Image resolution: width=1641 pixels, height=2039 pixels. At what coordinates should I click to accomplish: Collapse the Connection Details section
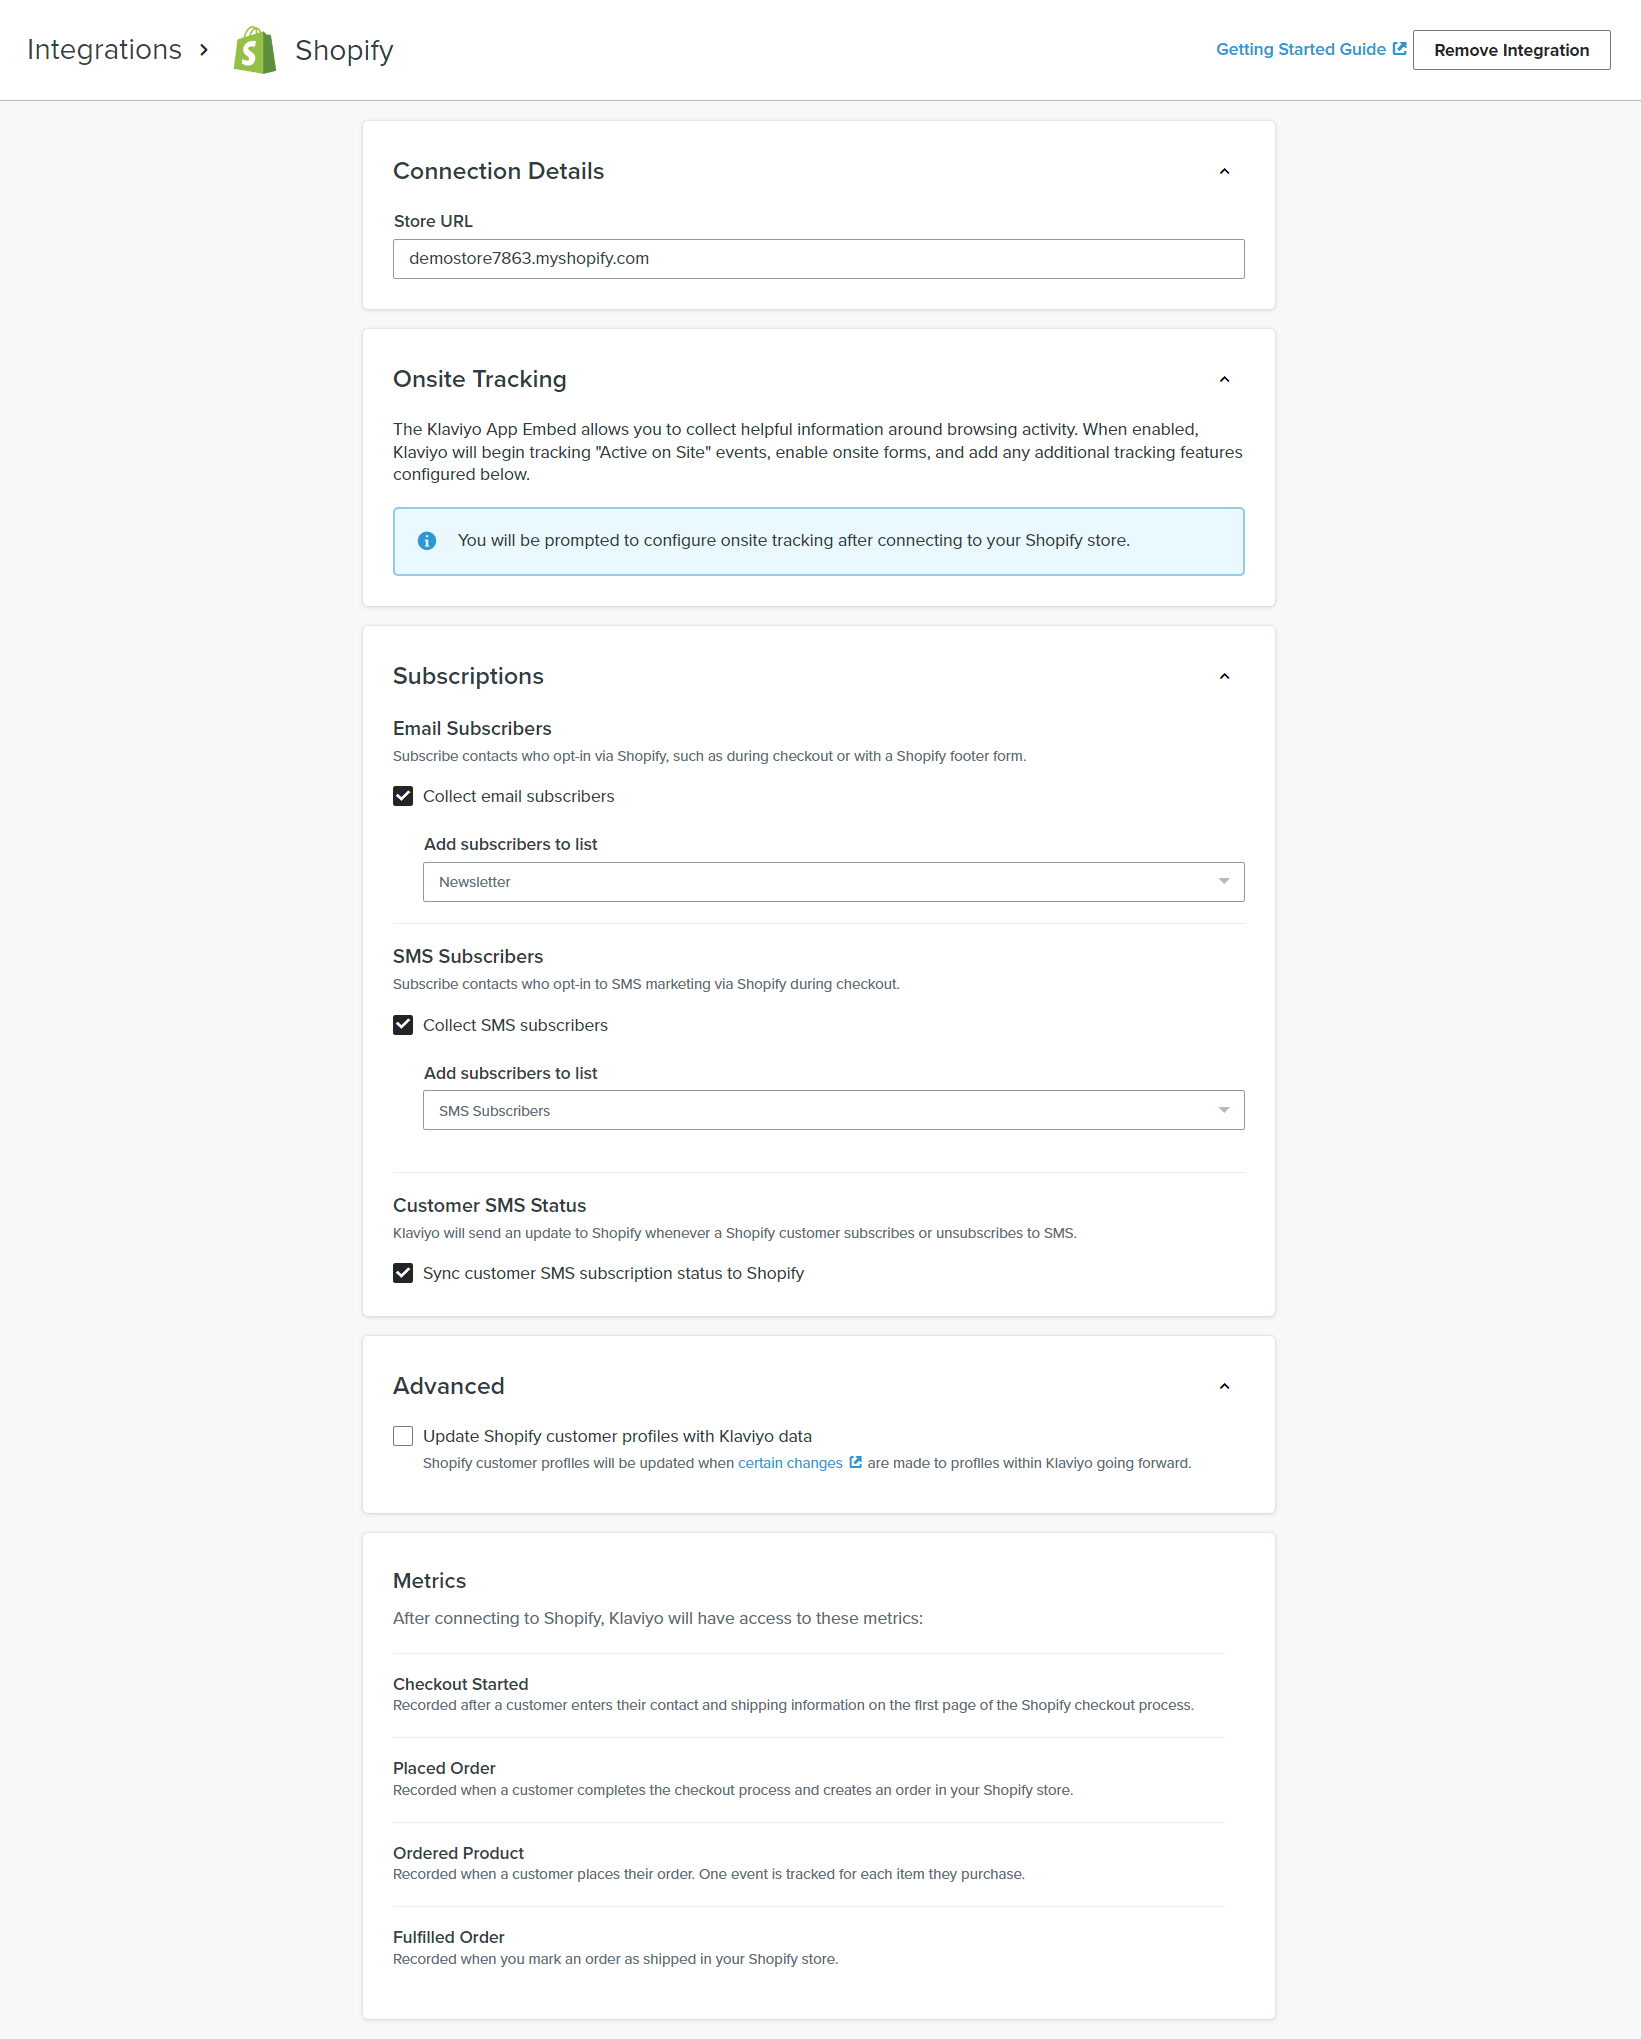[1224, 172]
